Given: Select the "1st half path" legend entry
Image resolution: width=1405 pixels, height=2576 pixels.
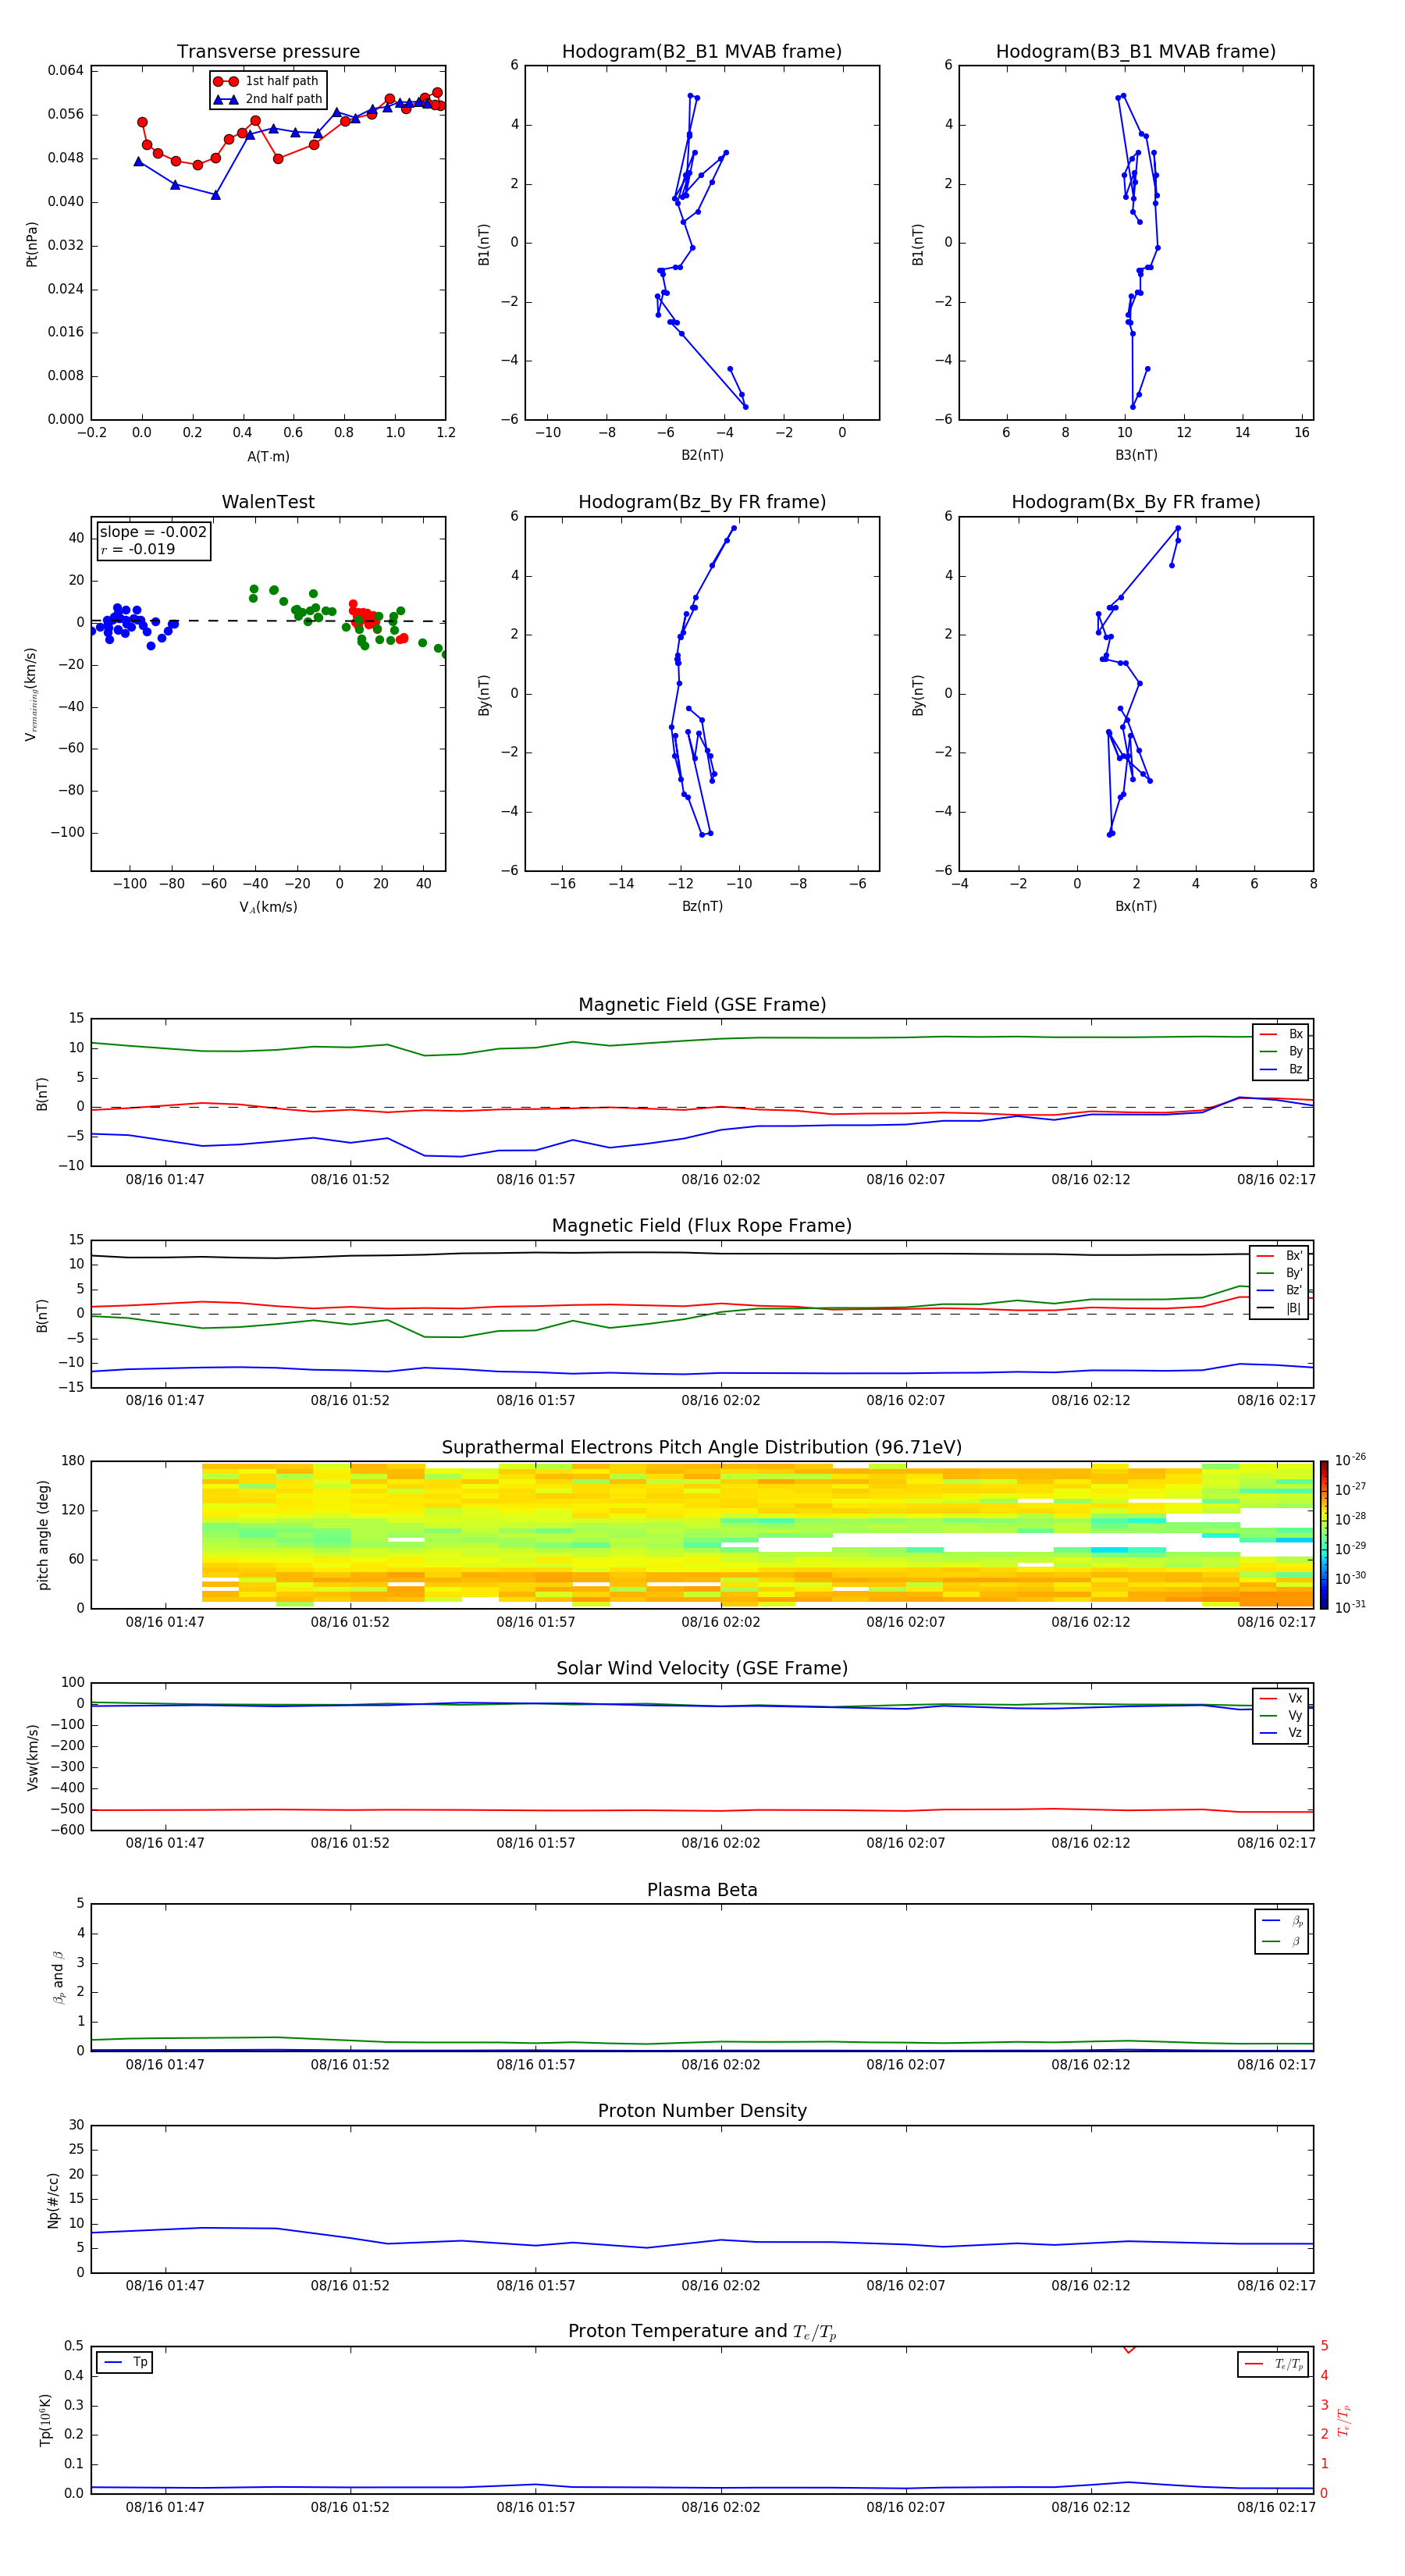Looking at the screenshot, I should [268, 81].
